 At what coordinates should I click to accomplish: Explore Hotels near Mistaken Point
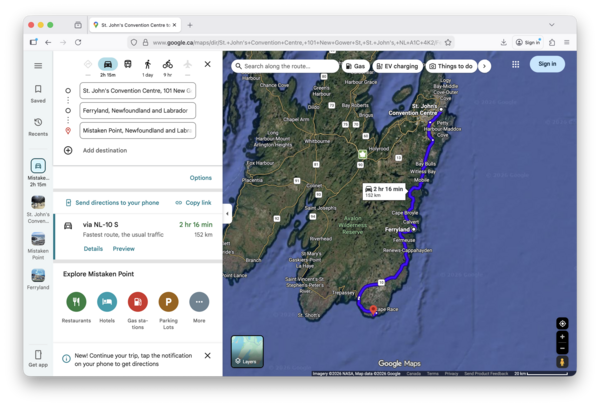click(x=107, y=302)
